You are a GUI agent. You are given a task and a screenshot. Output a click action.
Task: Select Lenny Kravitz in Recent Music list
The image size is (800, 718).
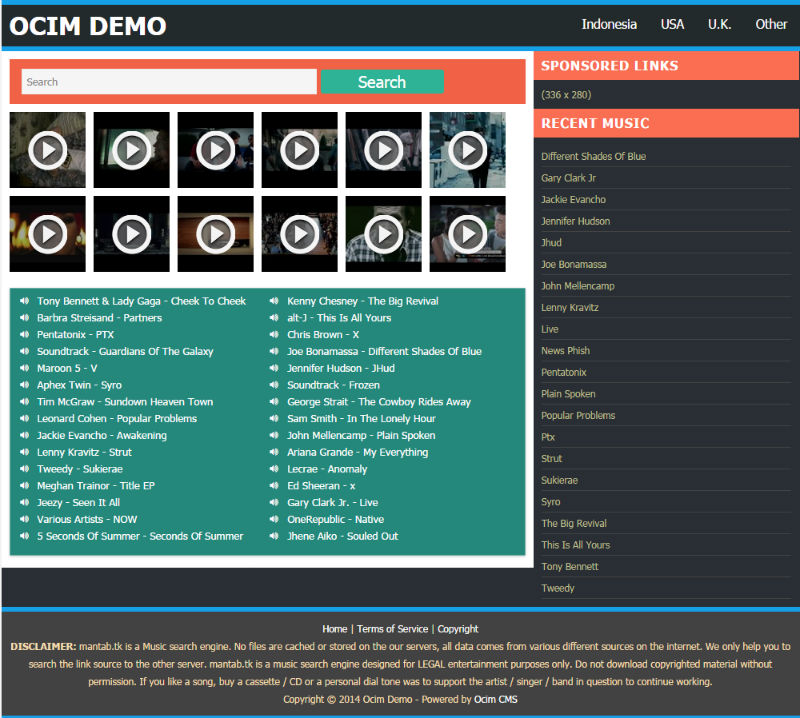[569, 308]
